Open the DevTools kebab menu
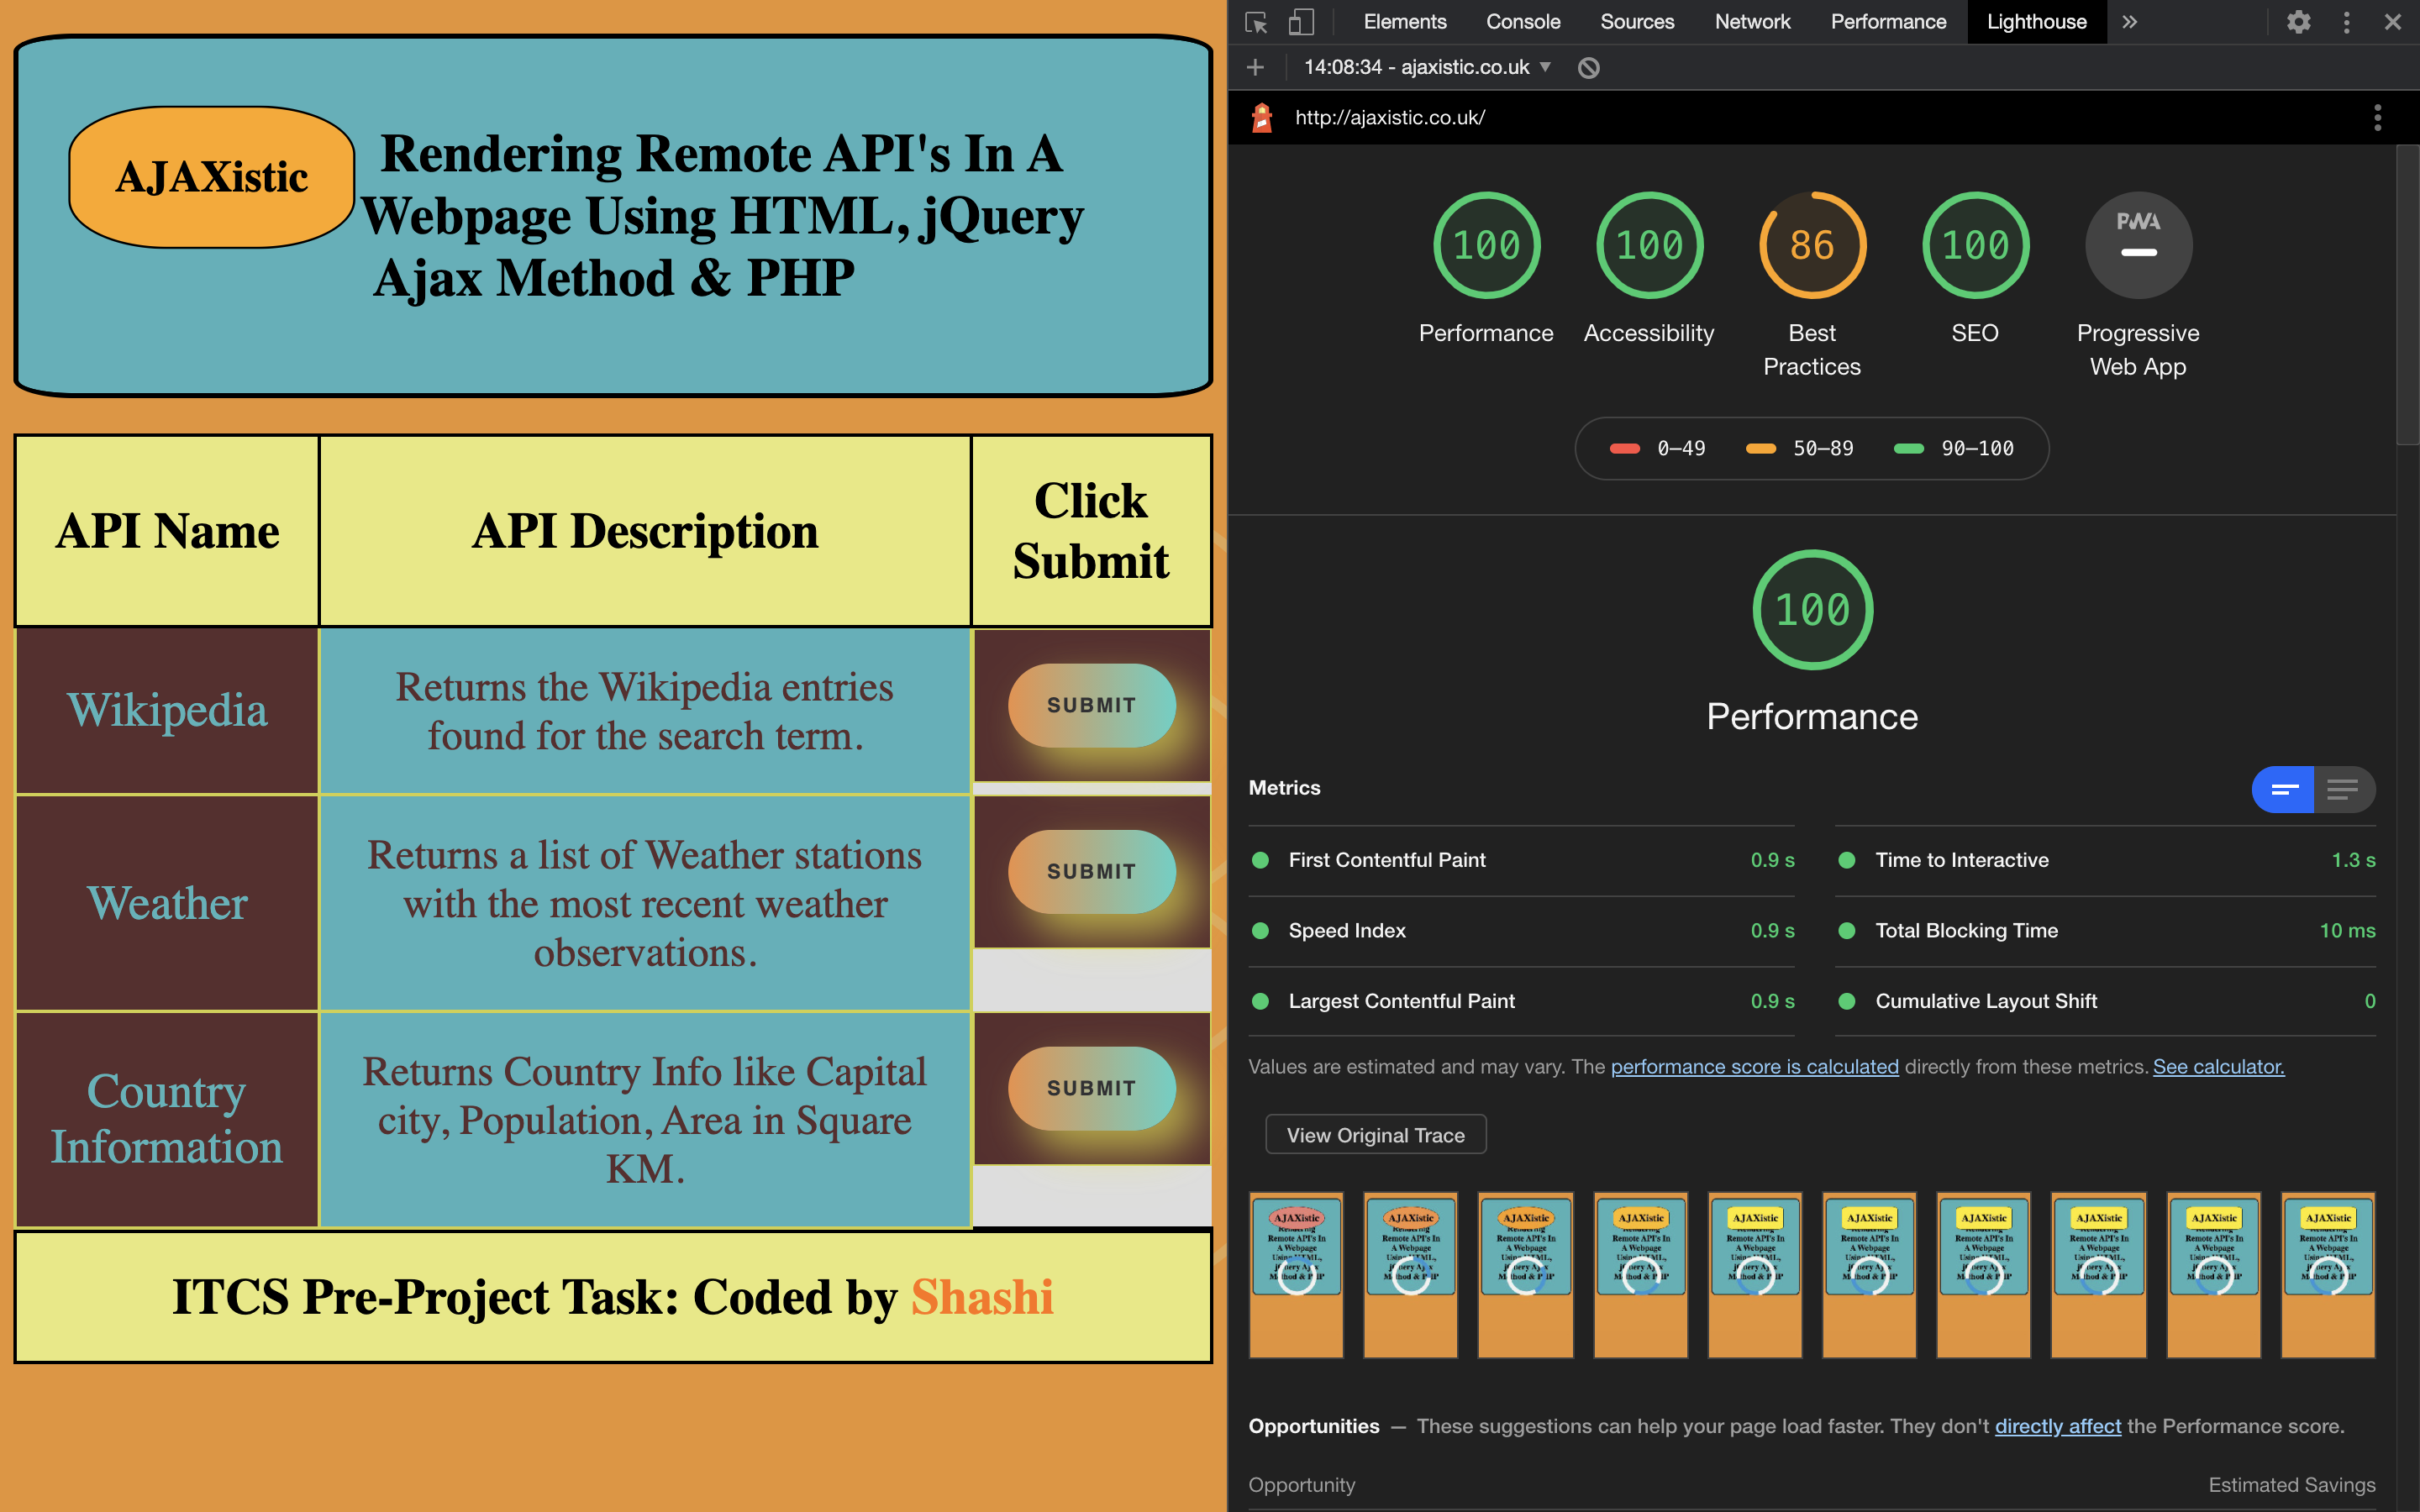2420x1512 pixels. (2346, 22)
